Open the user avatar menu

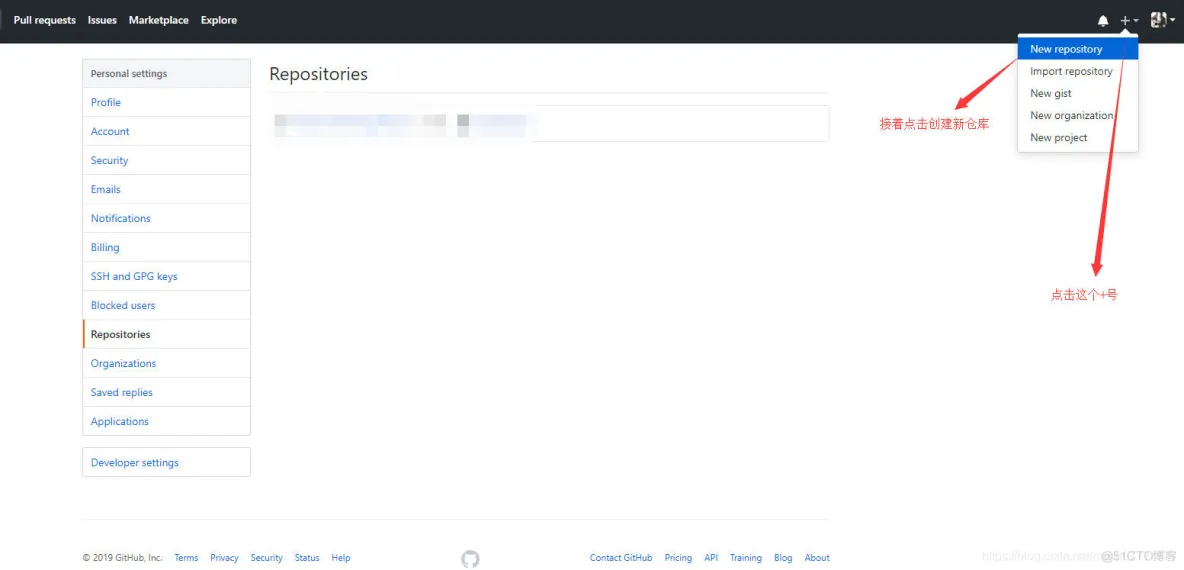click(x=1162, y=20)
